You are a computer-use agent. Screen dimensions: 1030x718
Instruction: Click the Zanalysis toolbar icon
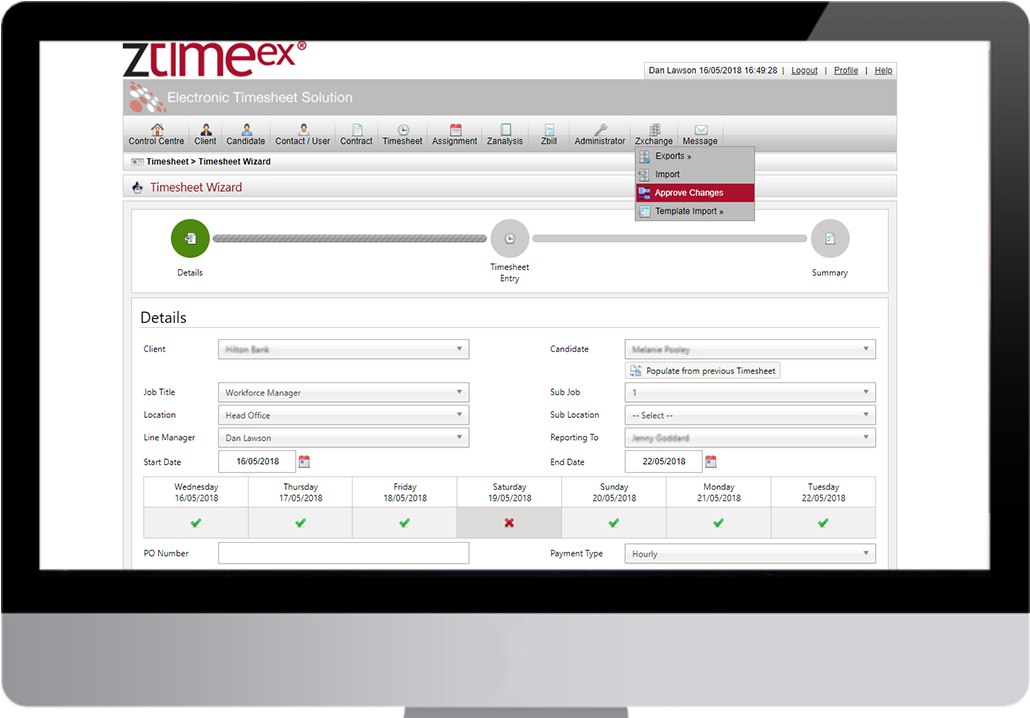click(505, 130)
